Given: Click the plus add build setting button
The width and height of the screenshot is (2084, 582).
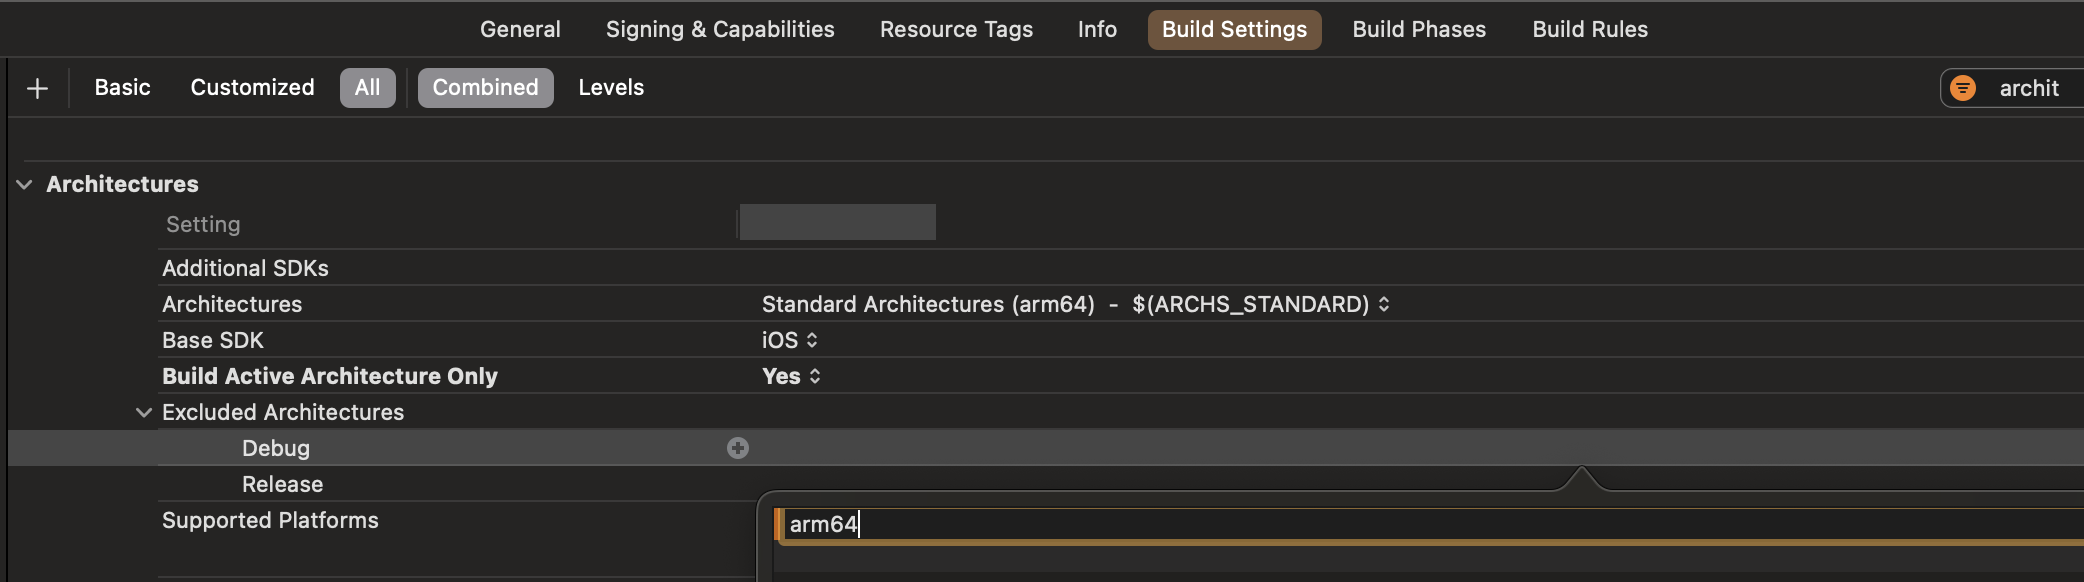Looking at the screenshot, I should coord(37,88).
